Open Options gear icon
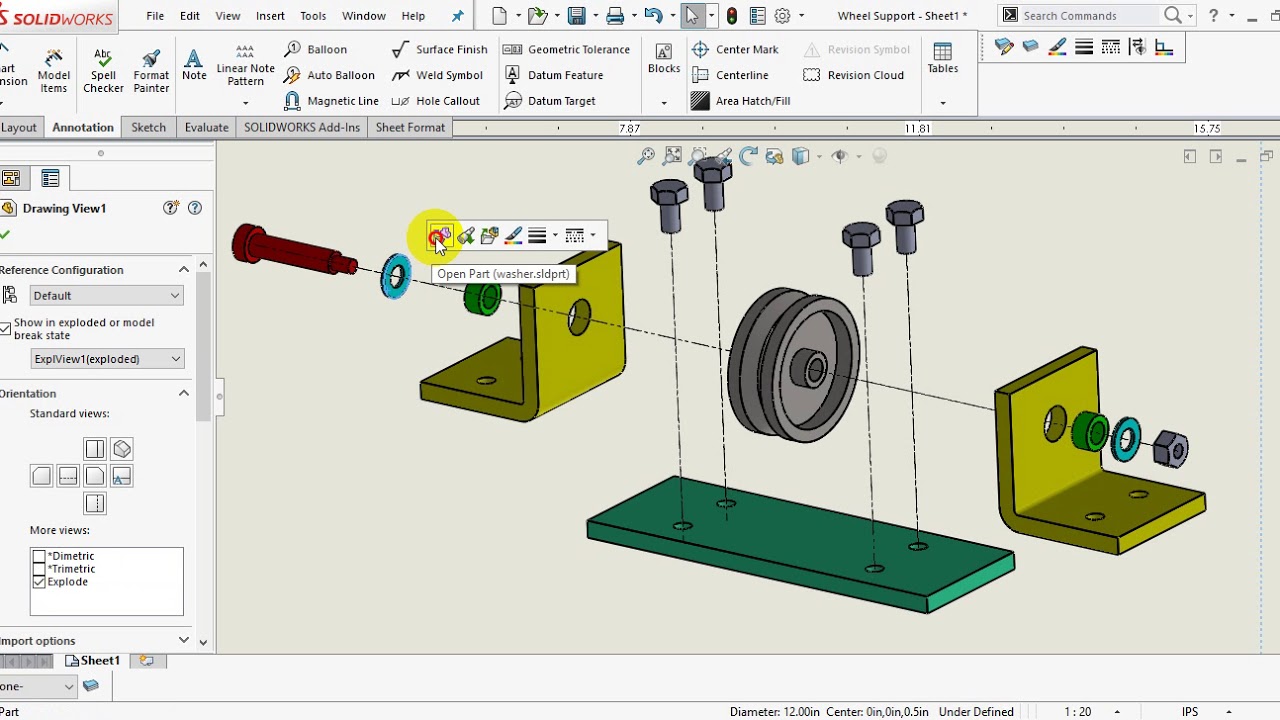This screenshot has width=1280, height=720. point(783,15)
